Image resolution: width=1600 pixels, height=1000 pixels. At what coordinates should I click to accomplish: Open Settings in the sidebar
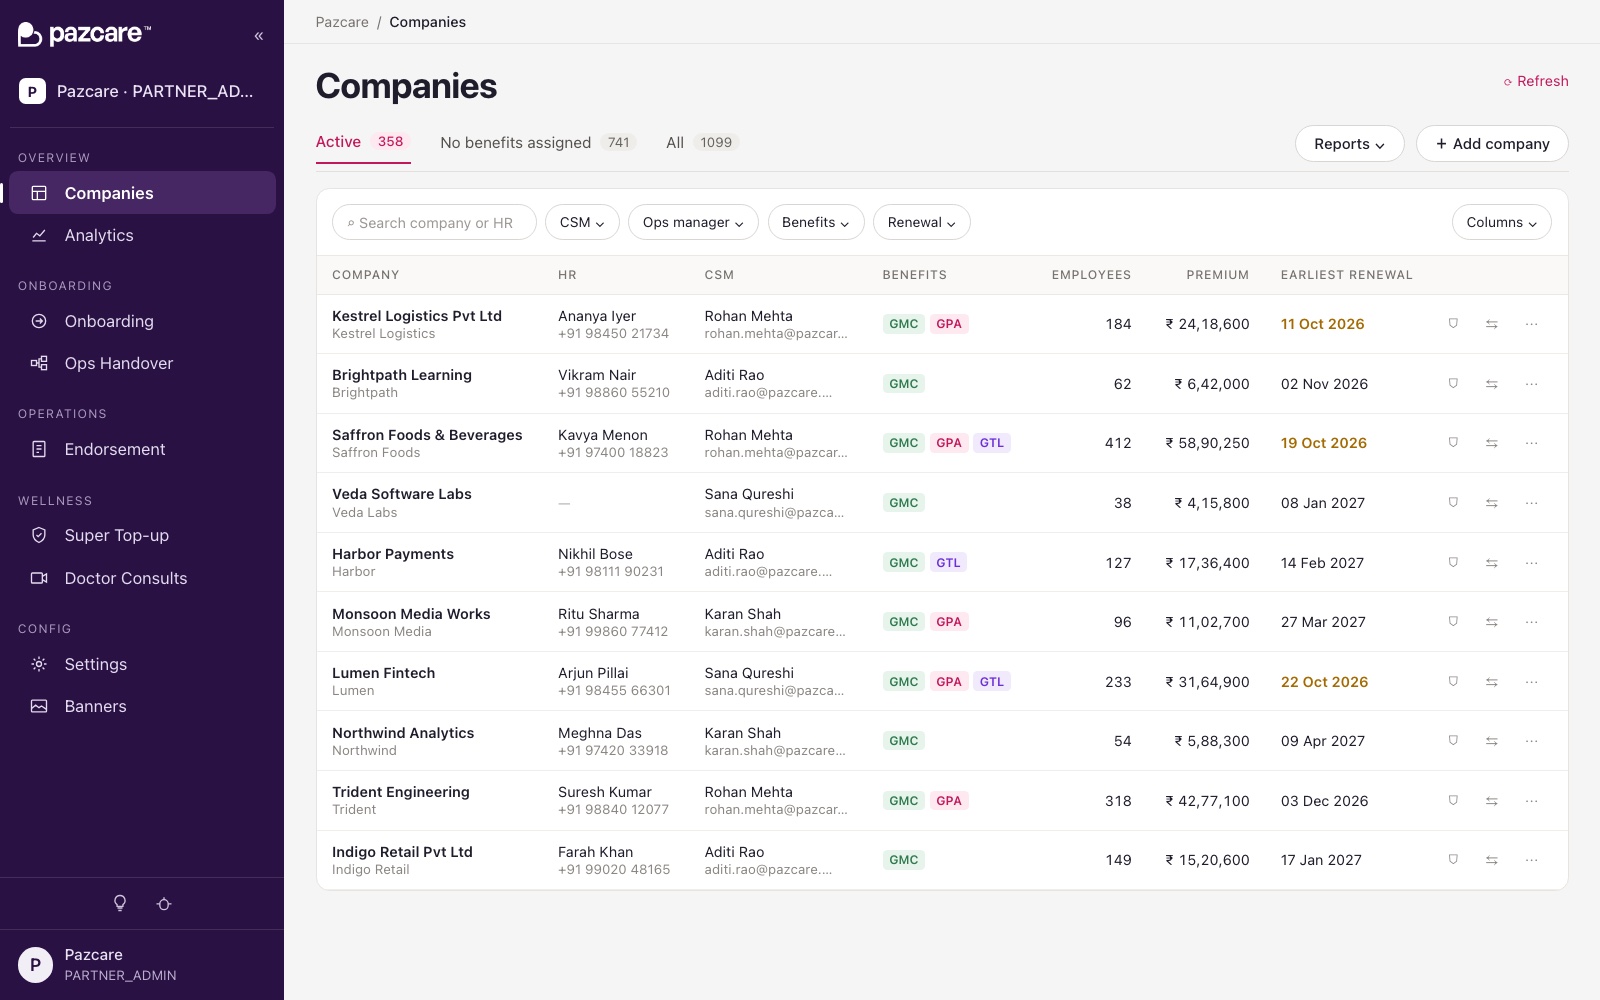pos(142,664)
